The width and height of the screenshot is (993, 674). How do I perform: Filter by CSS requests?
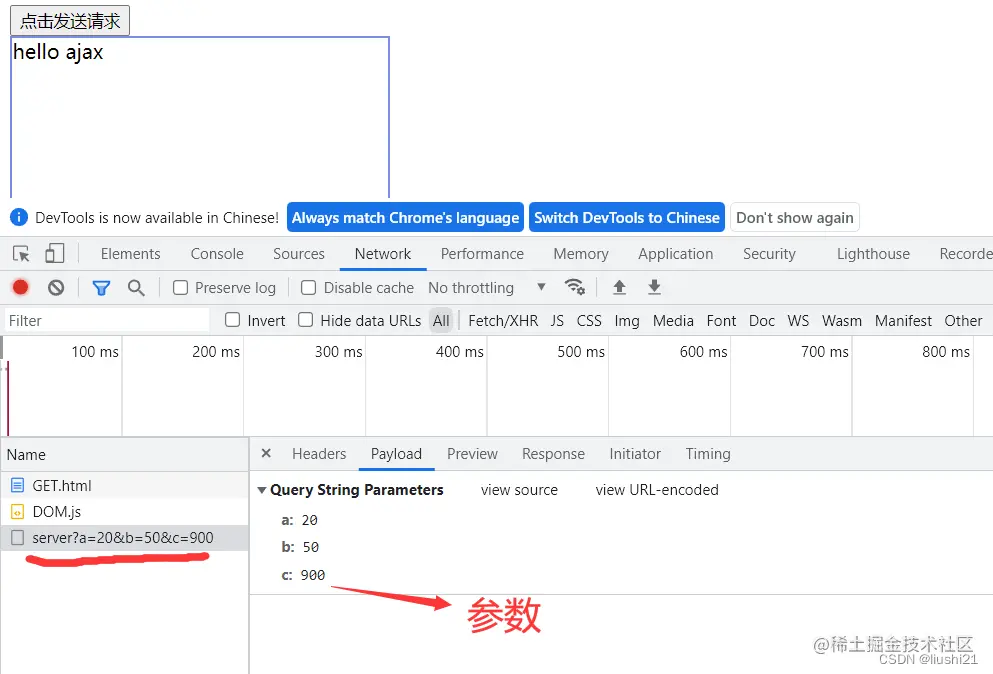tap(588, 321)
